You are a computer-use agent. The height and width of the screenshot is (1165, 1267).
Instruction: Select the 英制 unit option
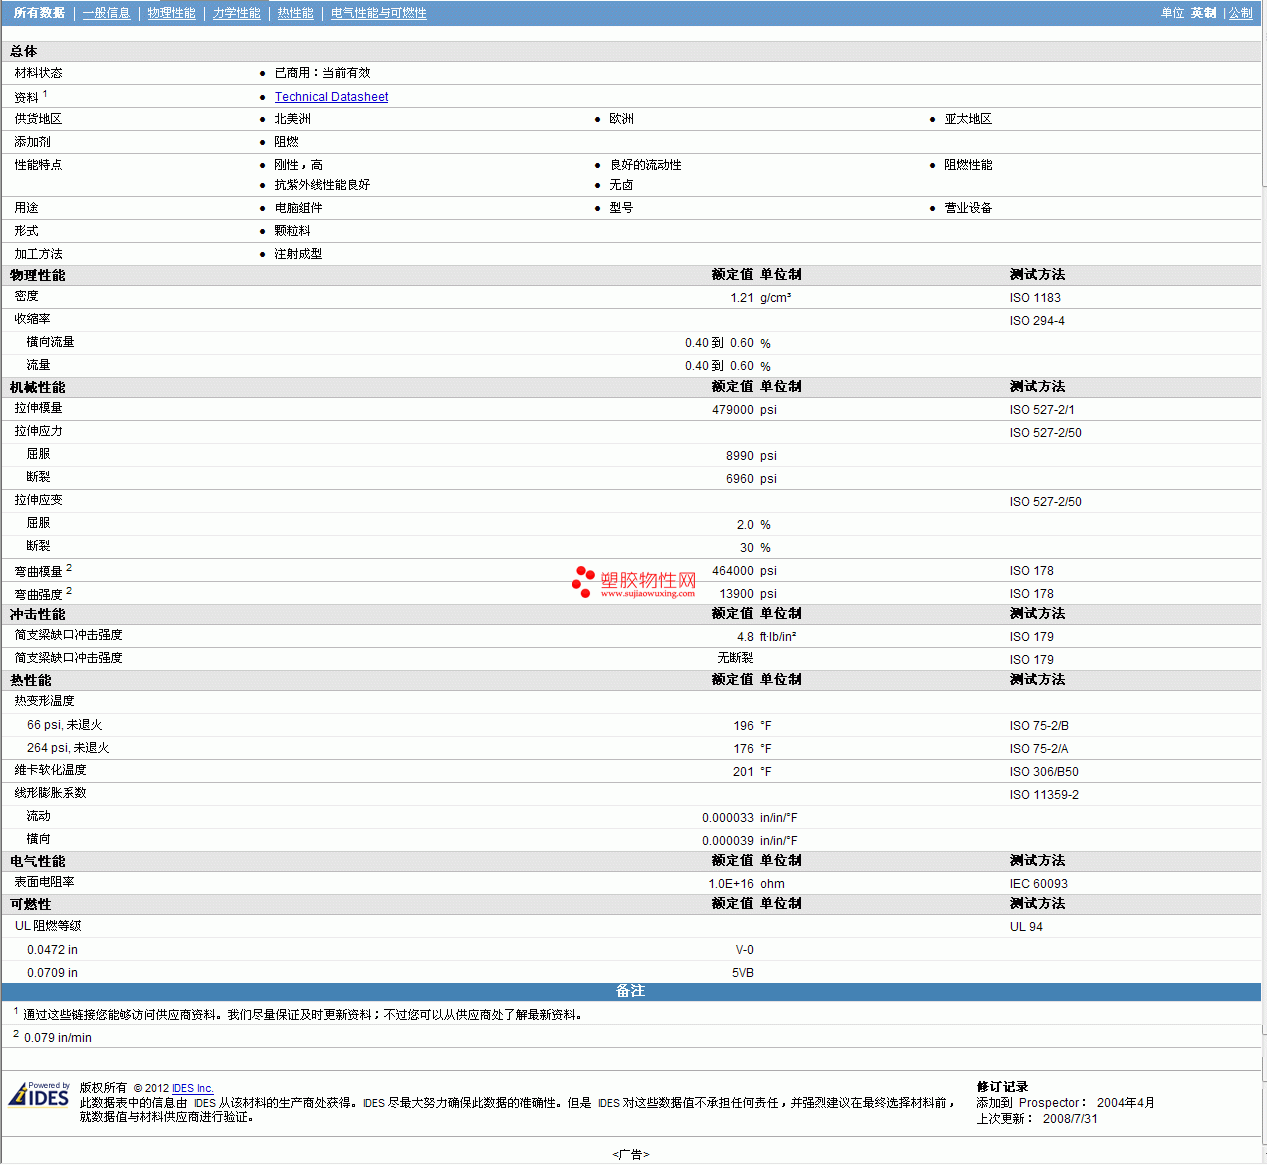pos(1203,13)
